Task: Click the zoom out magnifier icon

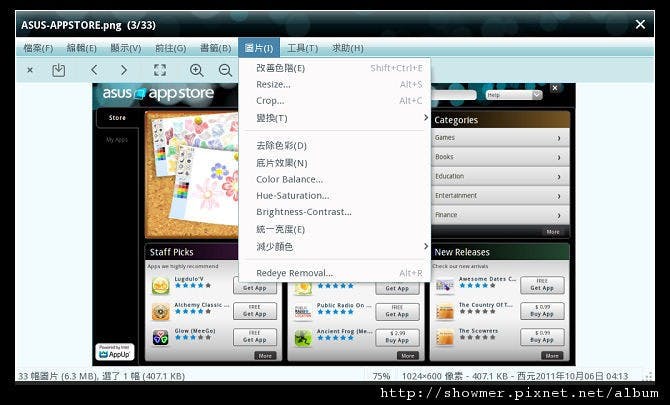Action: pyautogui.click(x=225, y=70)
